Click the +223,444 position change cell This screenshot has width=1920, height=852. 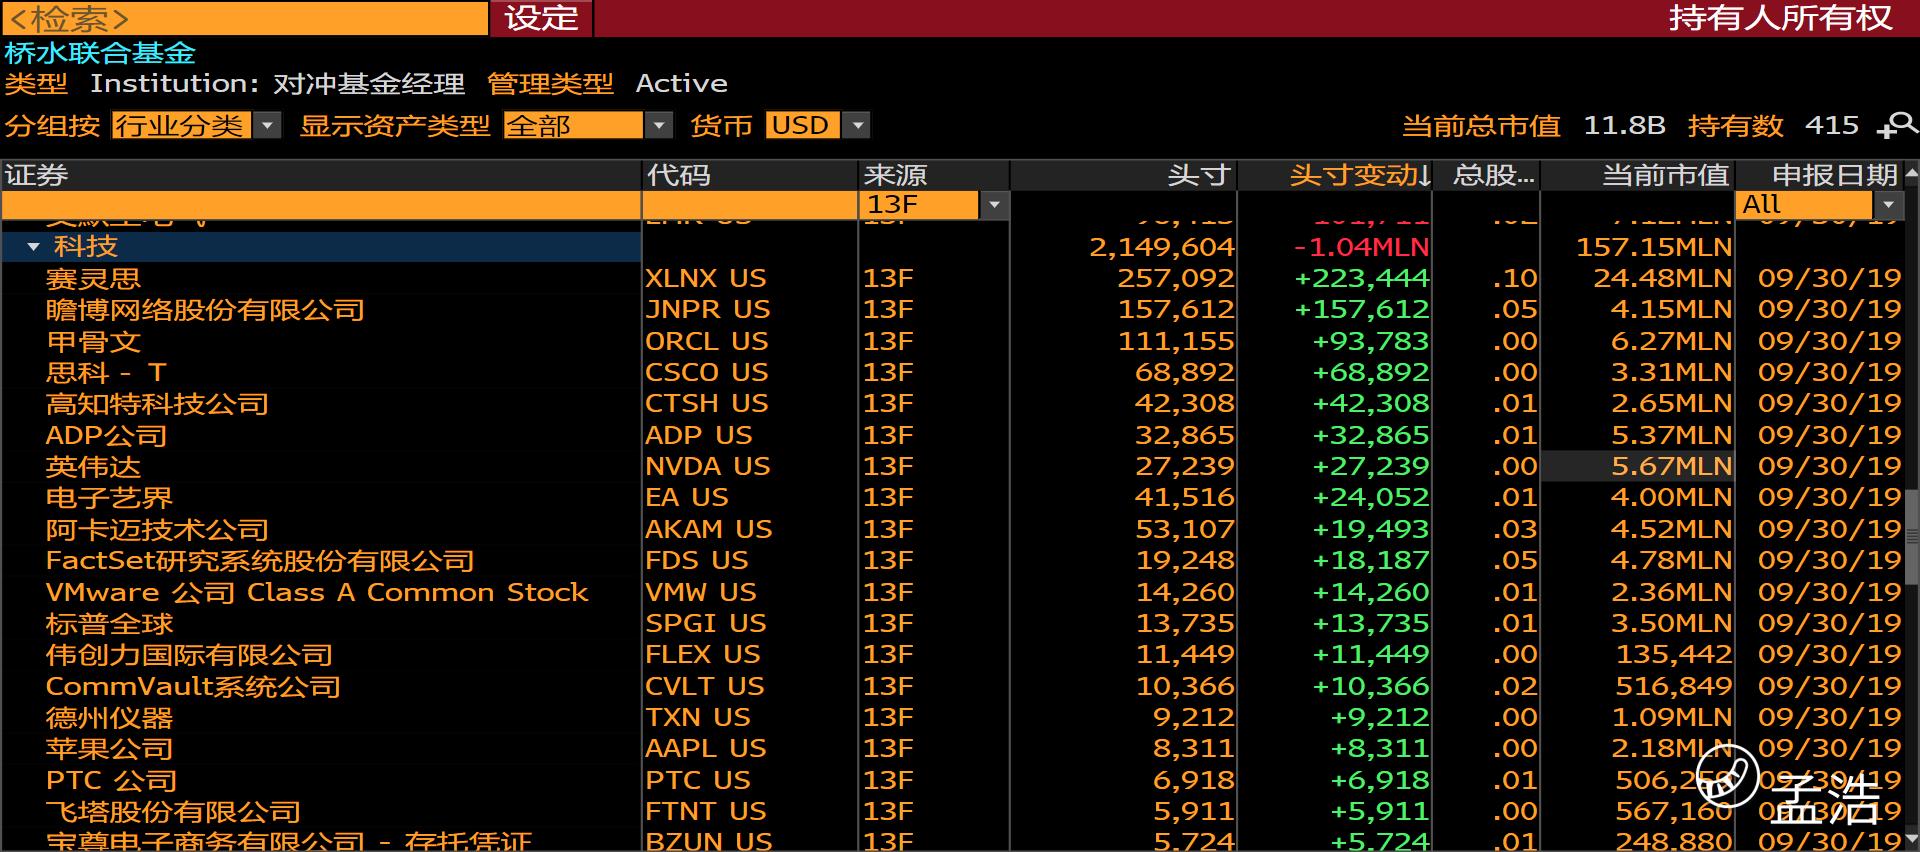click(x=1362, y=278)
